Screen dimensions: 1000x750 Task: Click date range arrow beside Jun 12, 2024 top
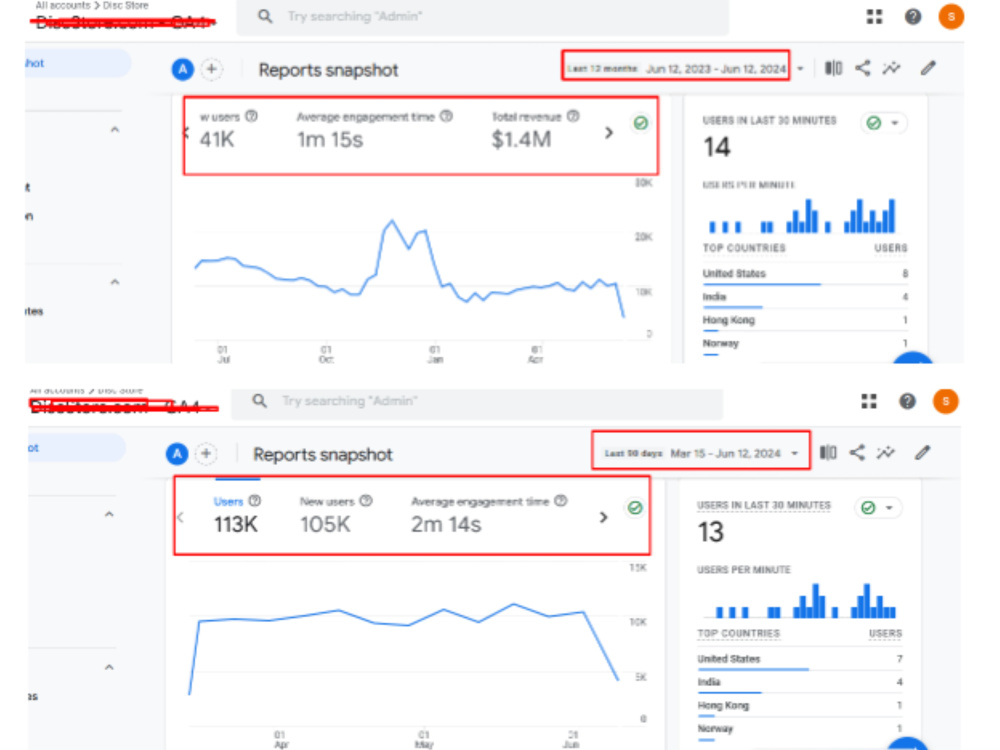(x=800, y=69)
